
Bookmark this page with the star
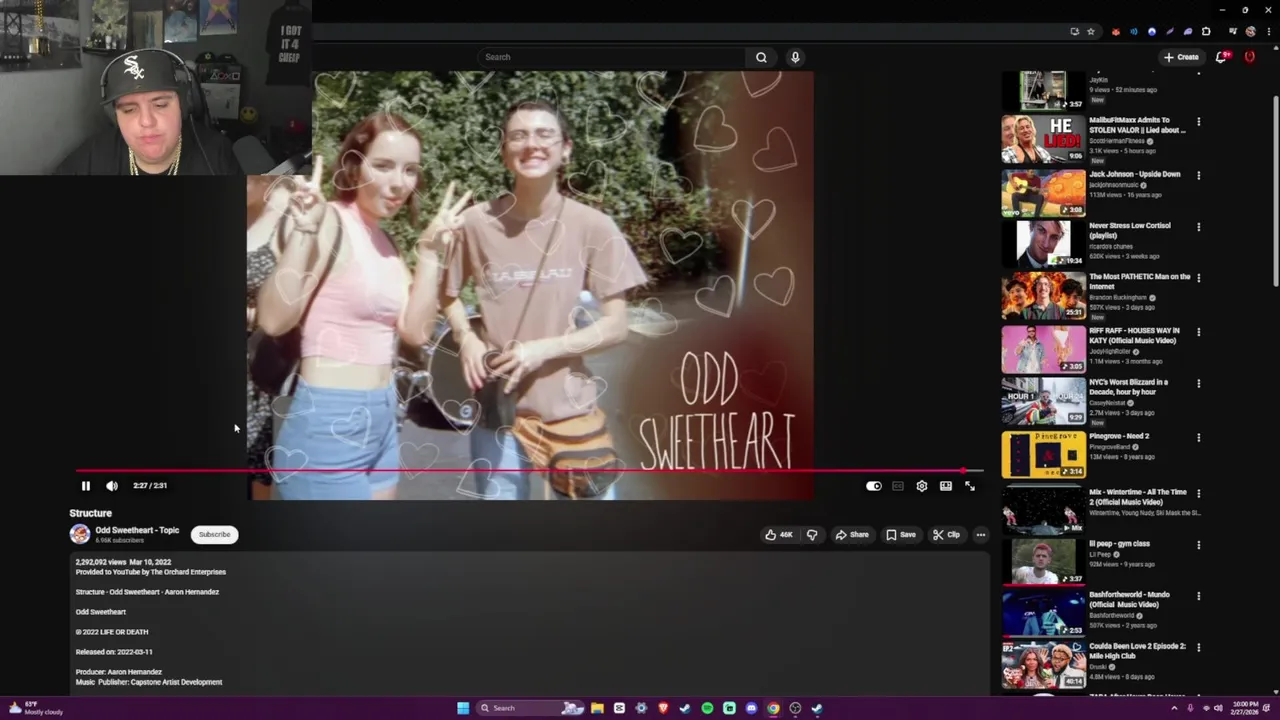1091,31
